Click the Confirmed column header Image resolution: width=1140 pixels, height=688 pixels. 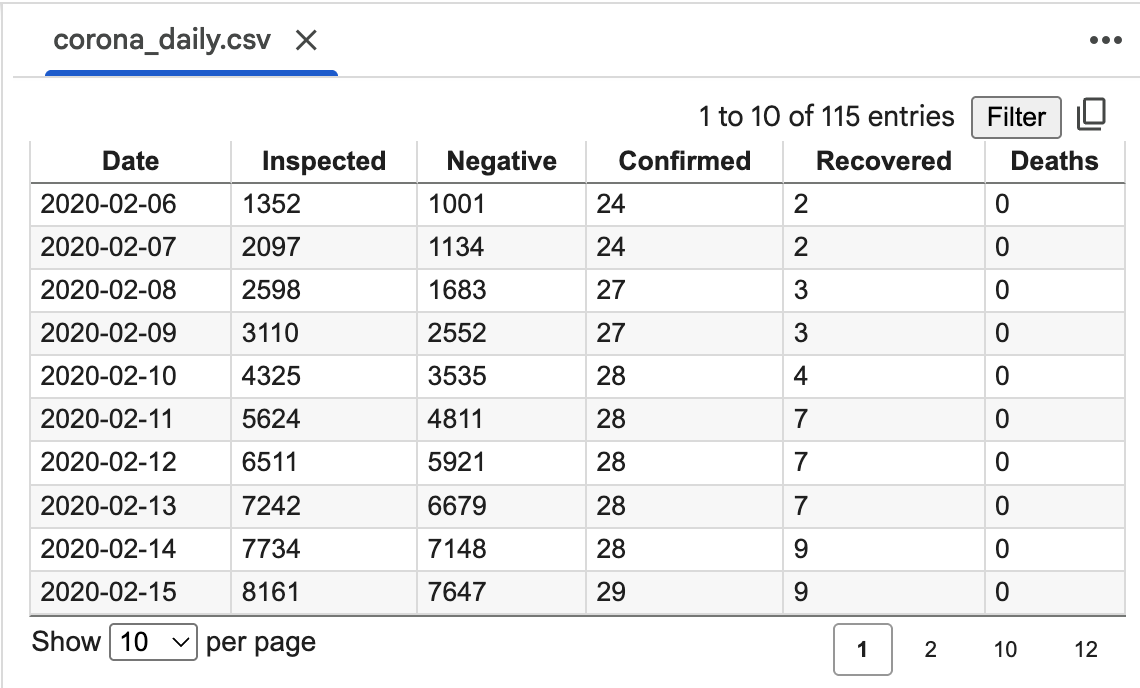point(684,161)
